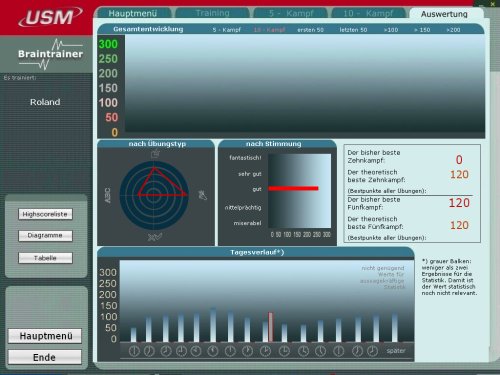Click the Diagramme button

(x=45, y=236)
